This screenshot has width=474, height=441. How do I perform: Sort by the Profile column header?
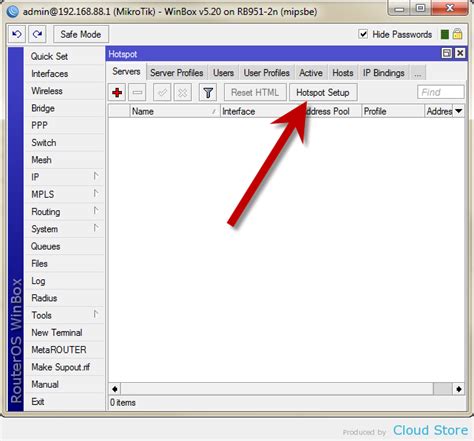pos(393,111)
